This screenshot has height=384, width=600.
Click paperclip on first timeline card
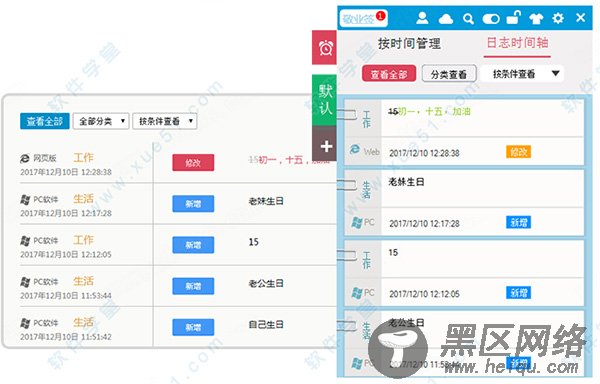347,114
